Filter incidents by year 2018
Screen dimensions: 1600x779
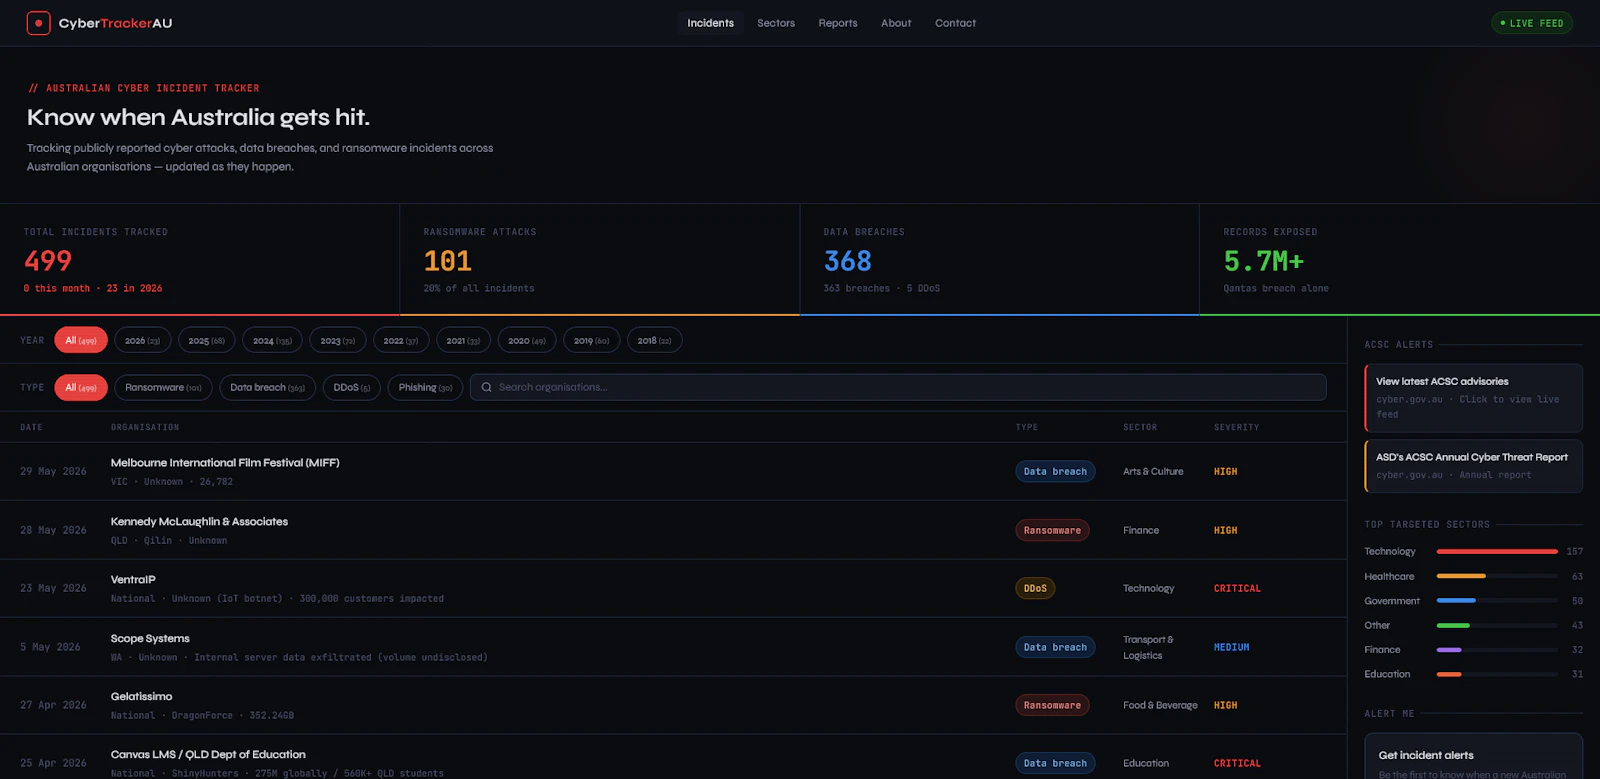[x=654, y=341]
